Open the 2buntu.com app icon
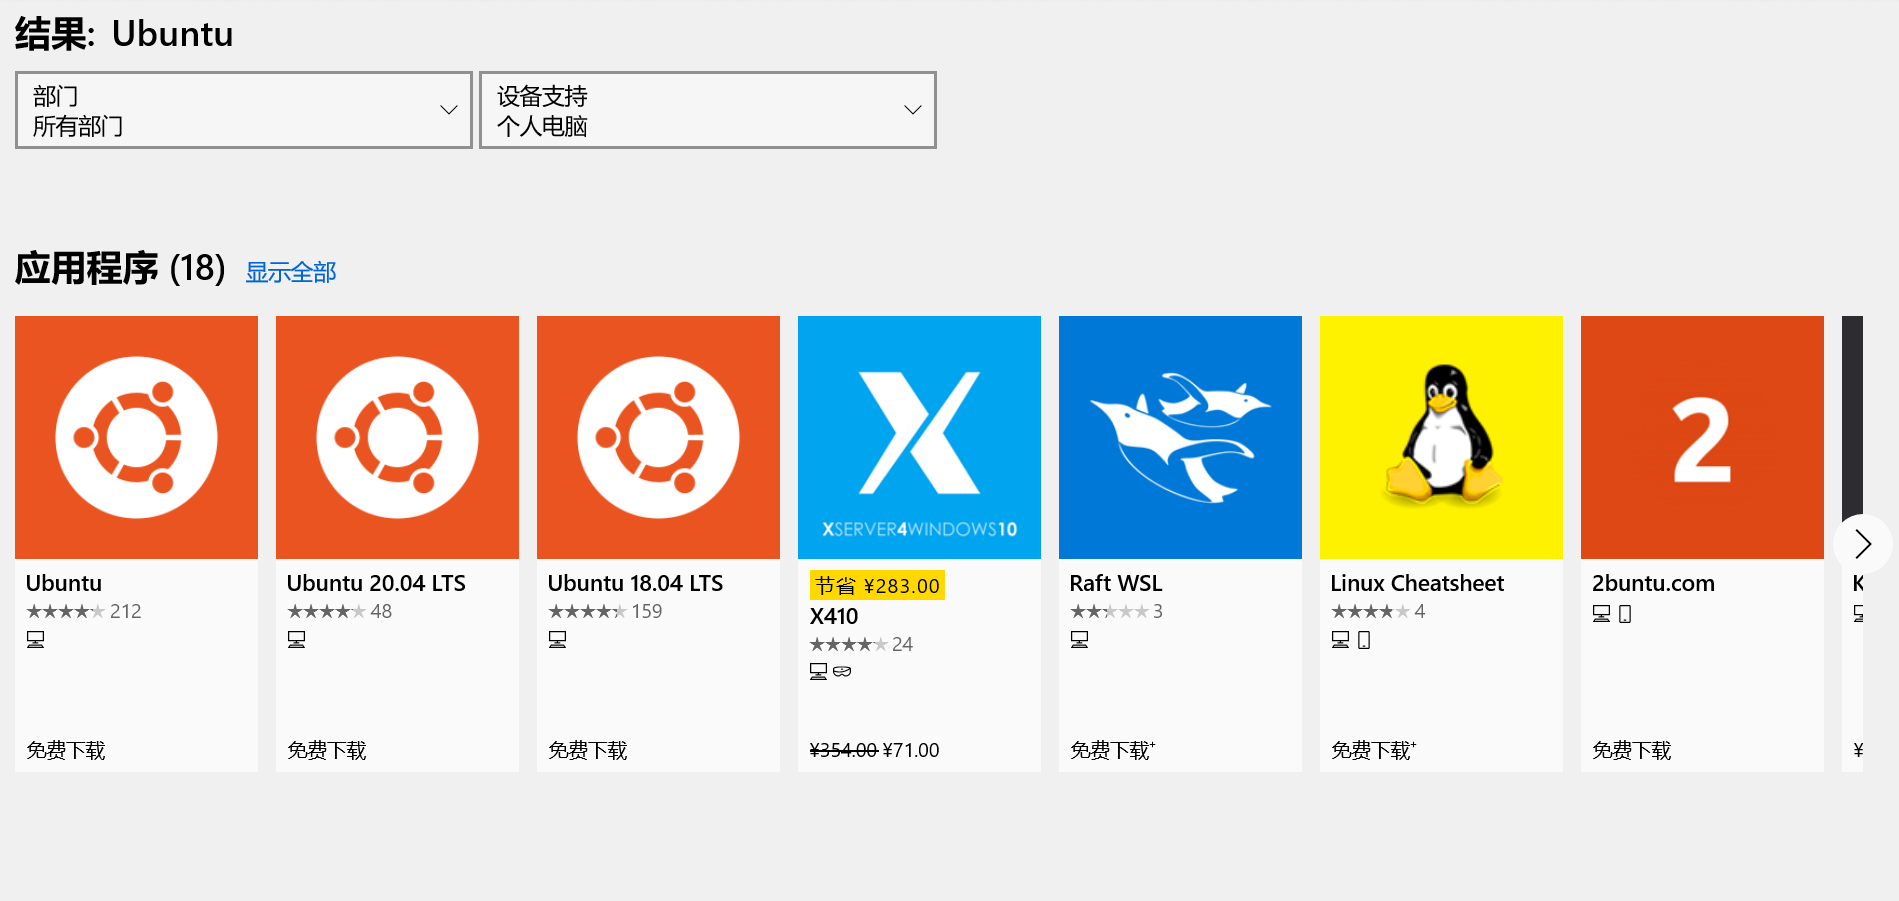 tap(1702, 437)
